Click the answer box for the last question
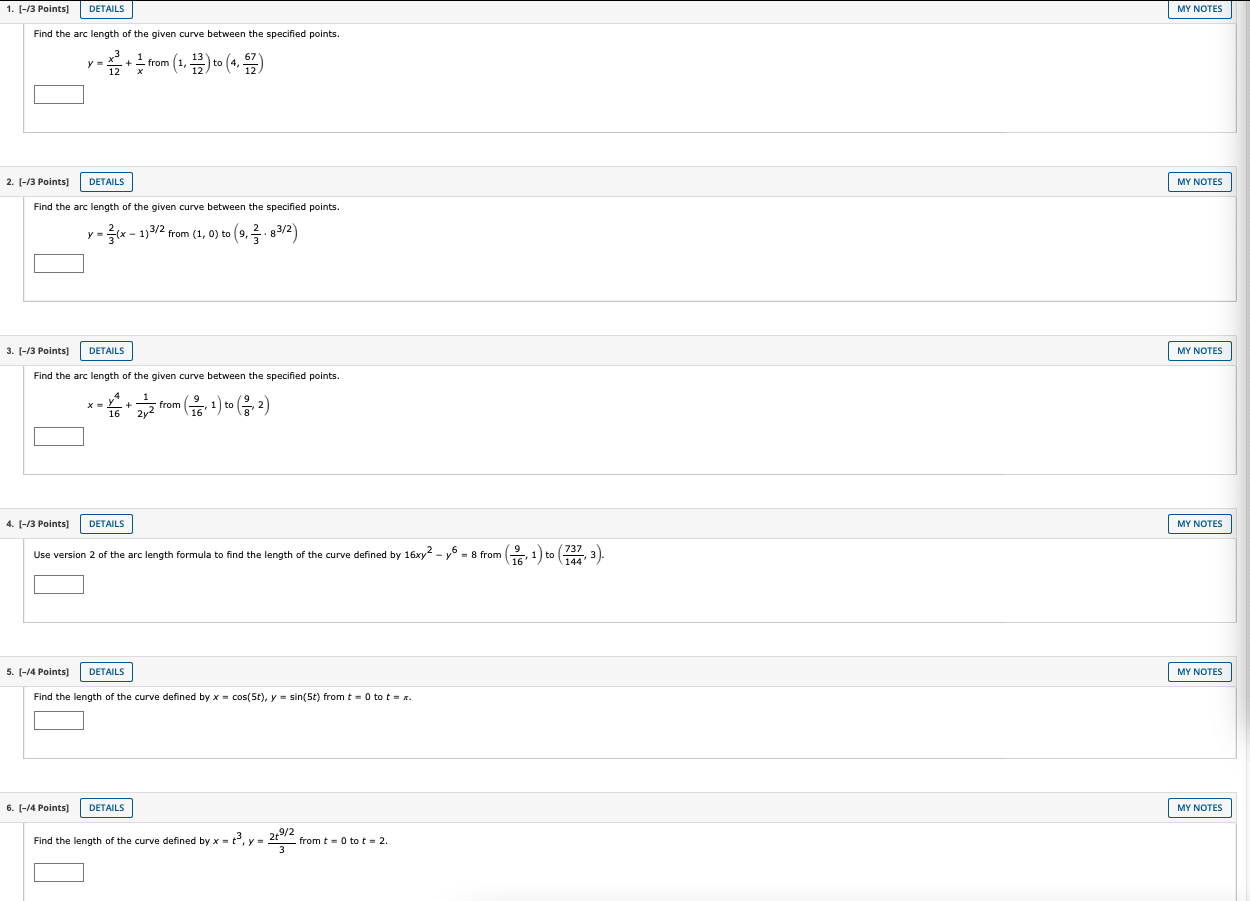 click(58, 871)
